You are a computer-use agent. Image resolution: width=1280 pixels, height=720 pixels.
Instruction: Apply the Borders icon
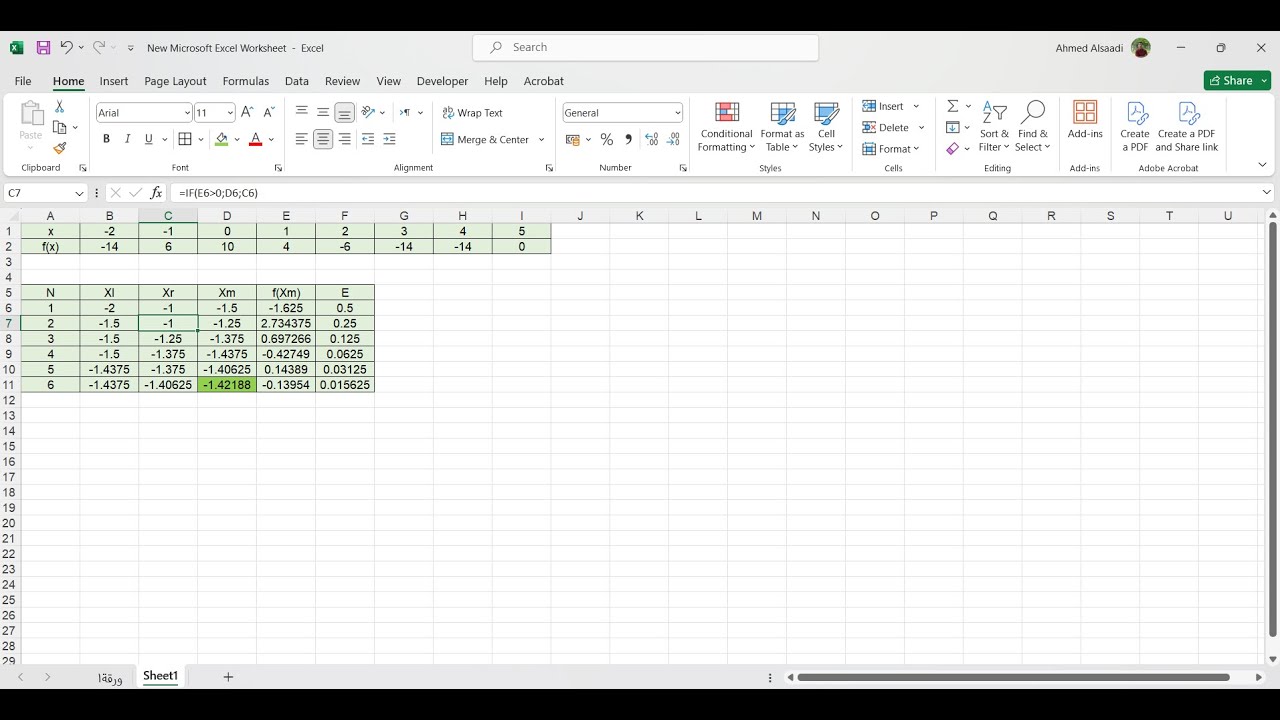pos(185,139)
